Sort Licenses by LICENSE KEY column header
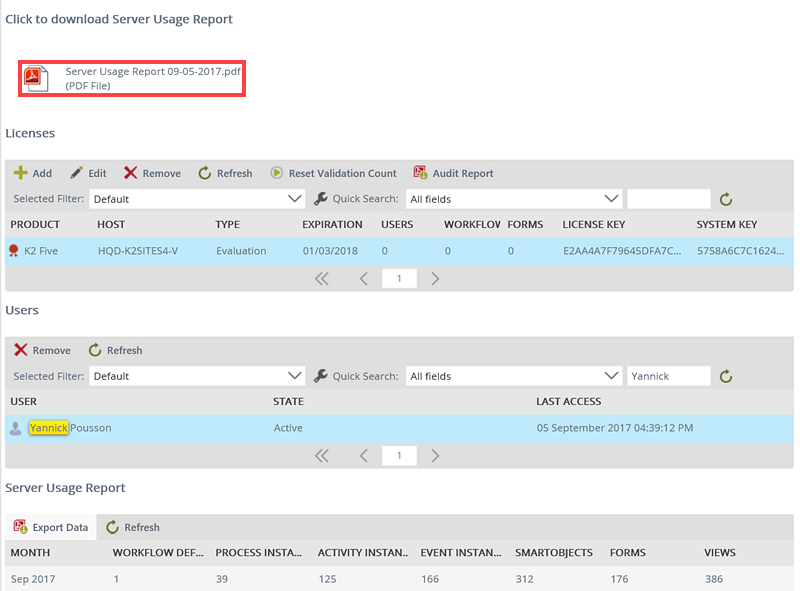Screen dimensions: 800x591 point(594,225)
